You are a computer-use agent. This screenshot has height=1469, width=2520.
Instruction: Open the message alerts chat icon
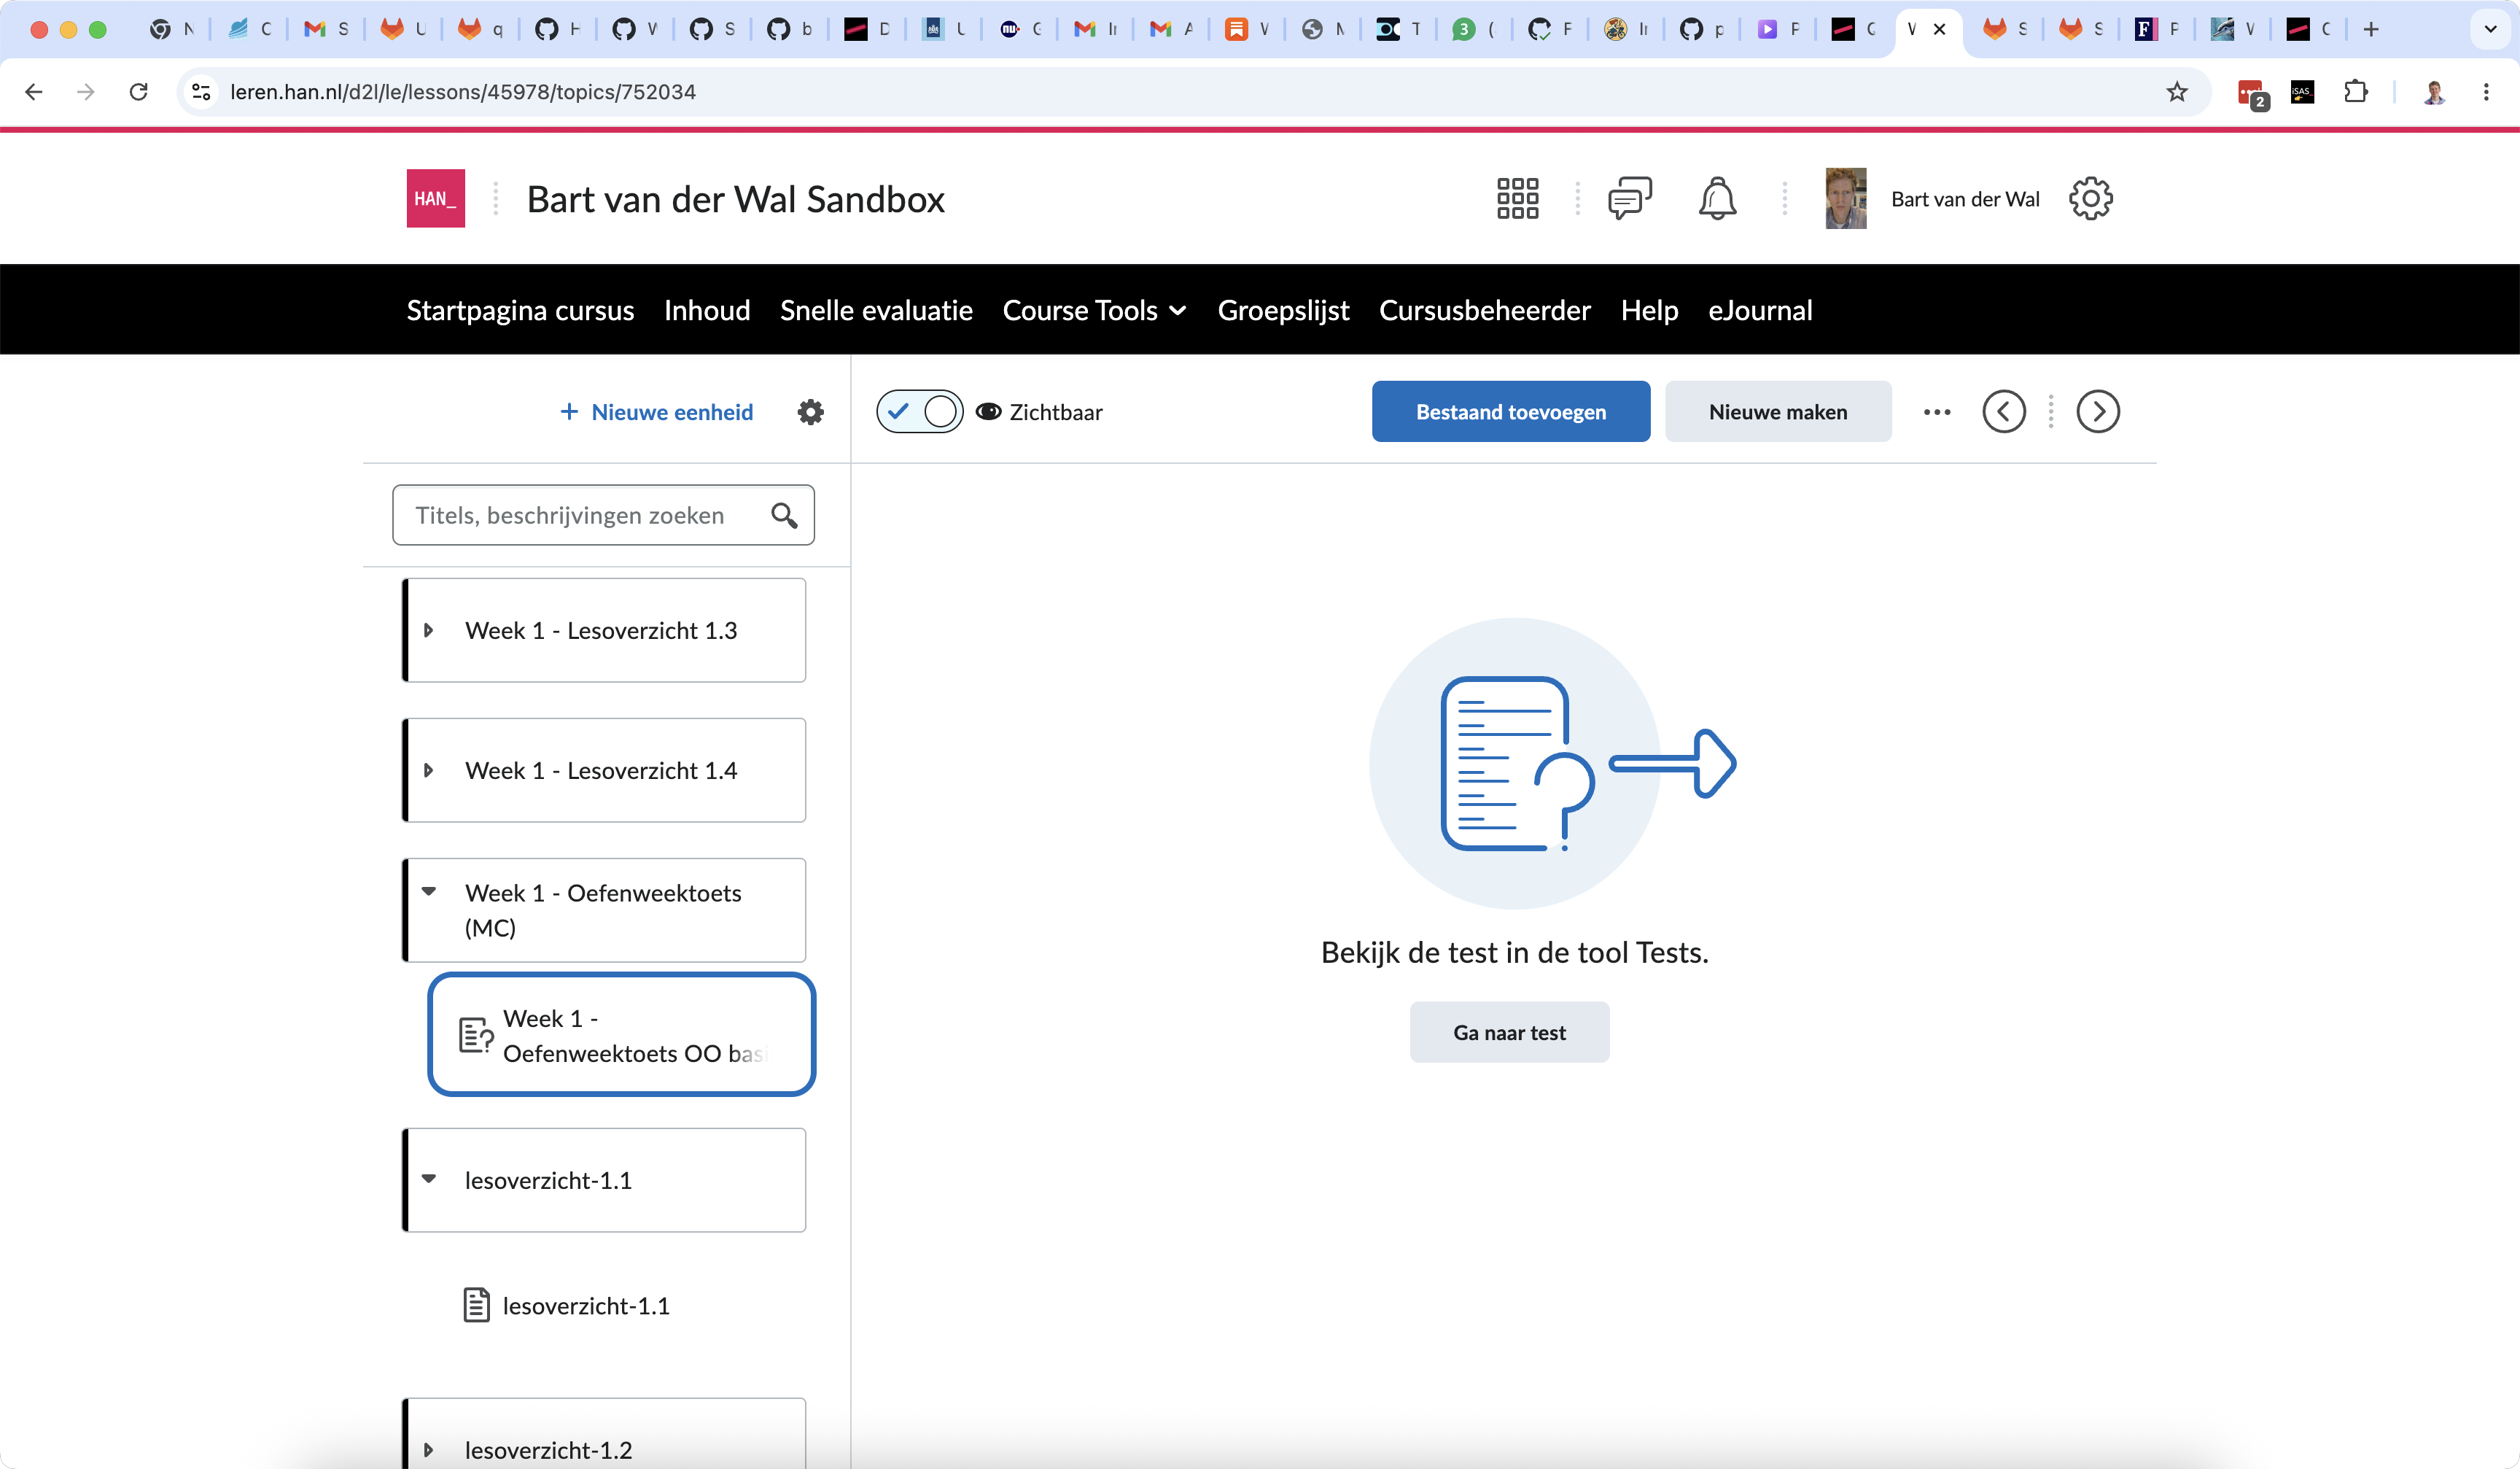tap(1630, 198)
